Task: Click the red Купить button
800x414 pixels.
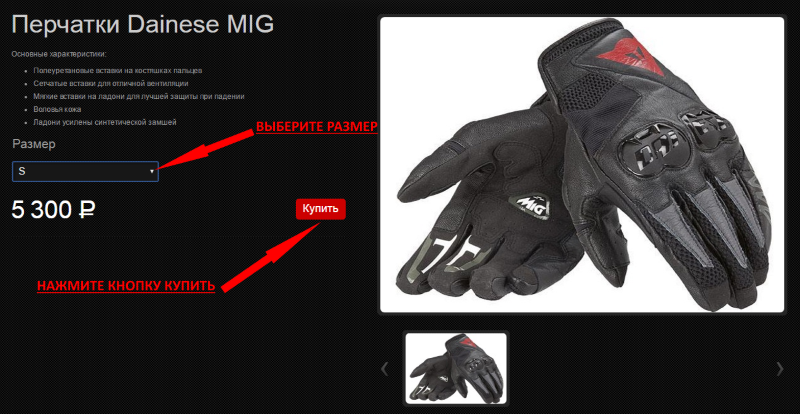Action: (320, 209)
